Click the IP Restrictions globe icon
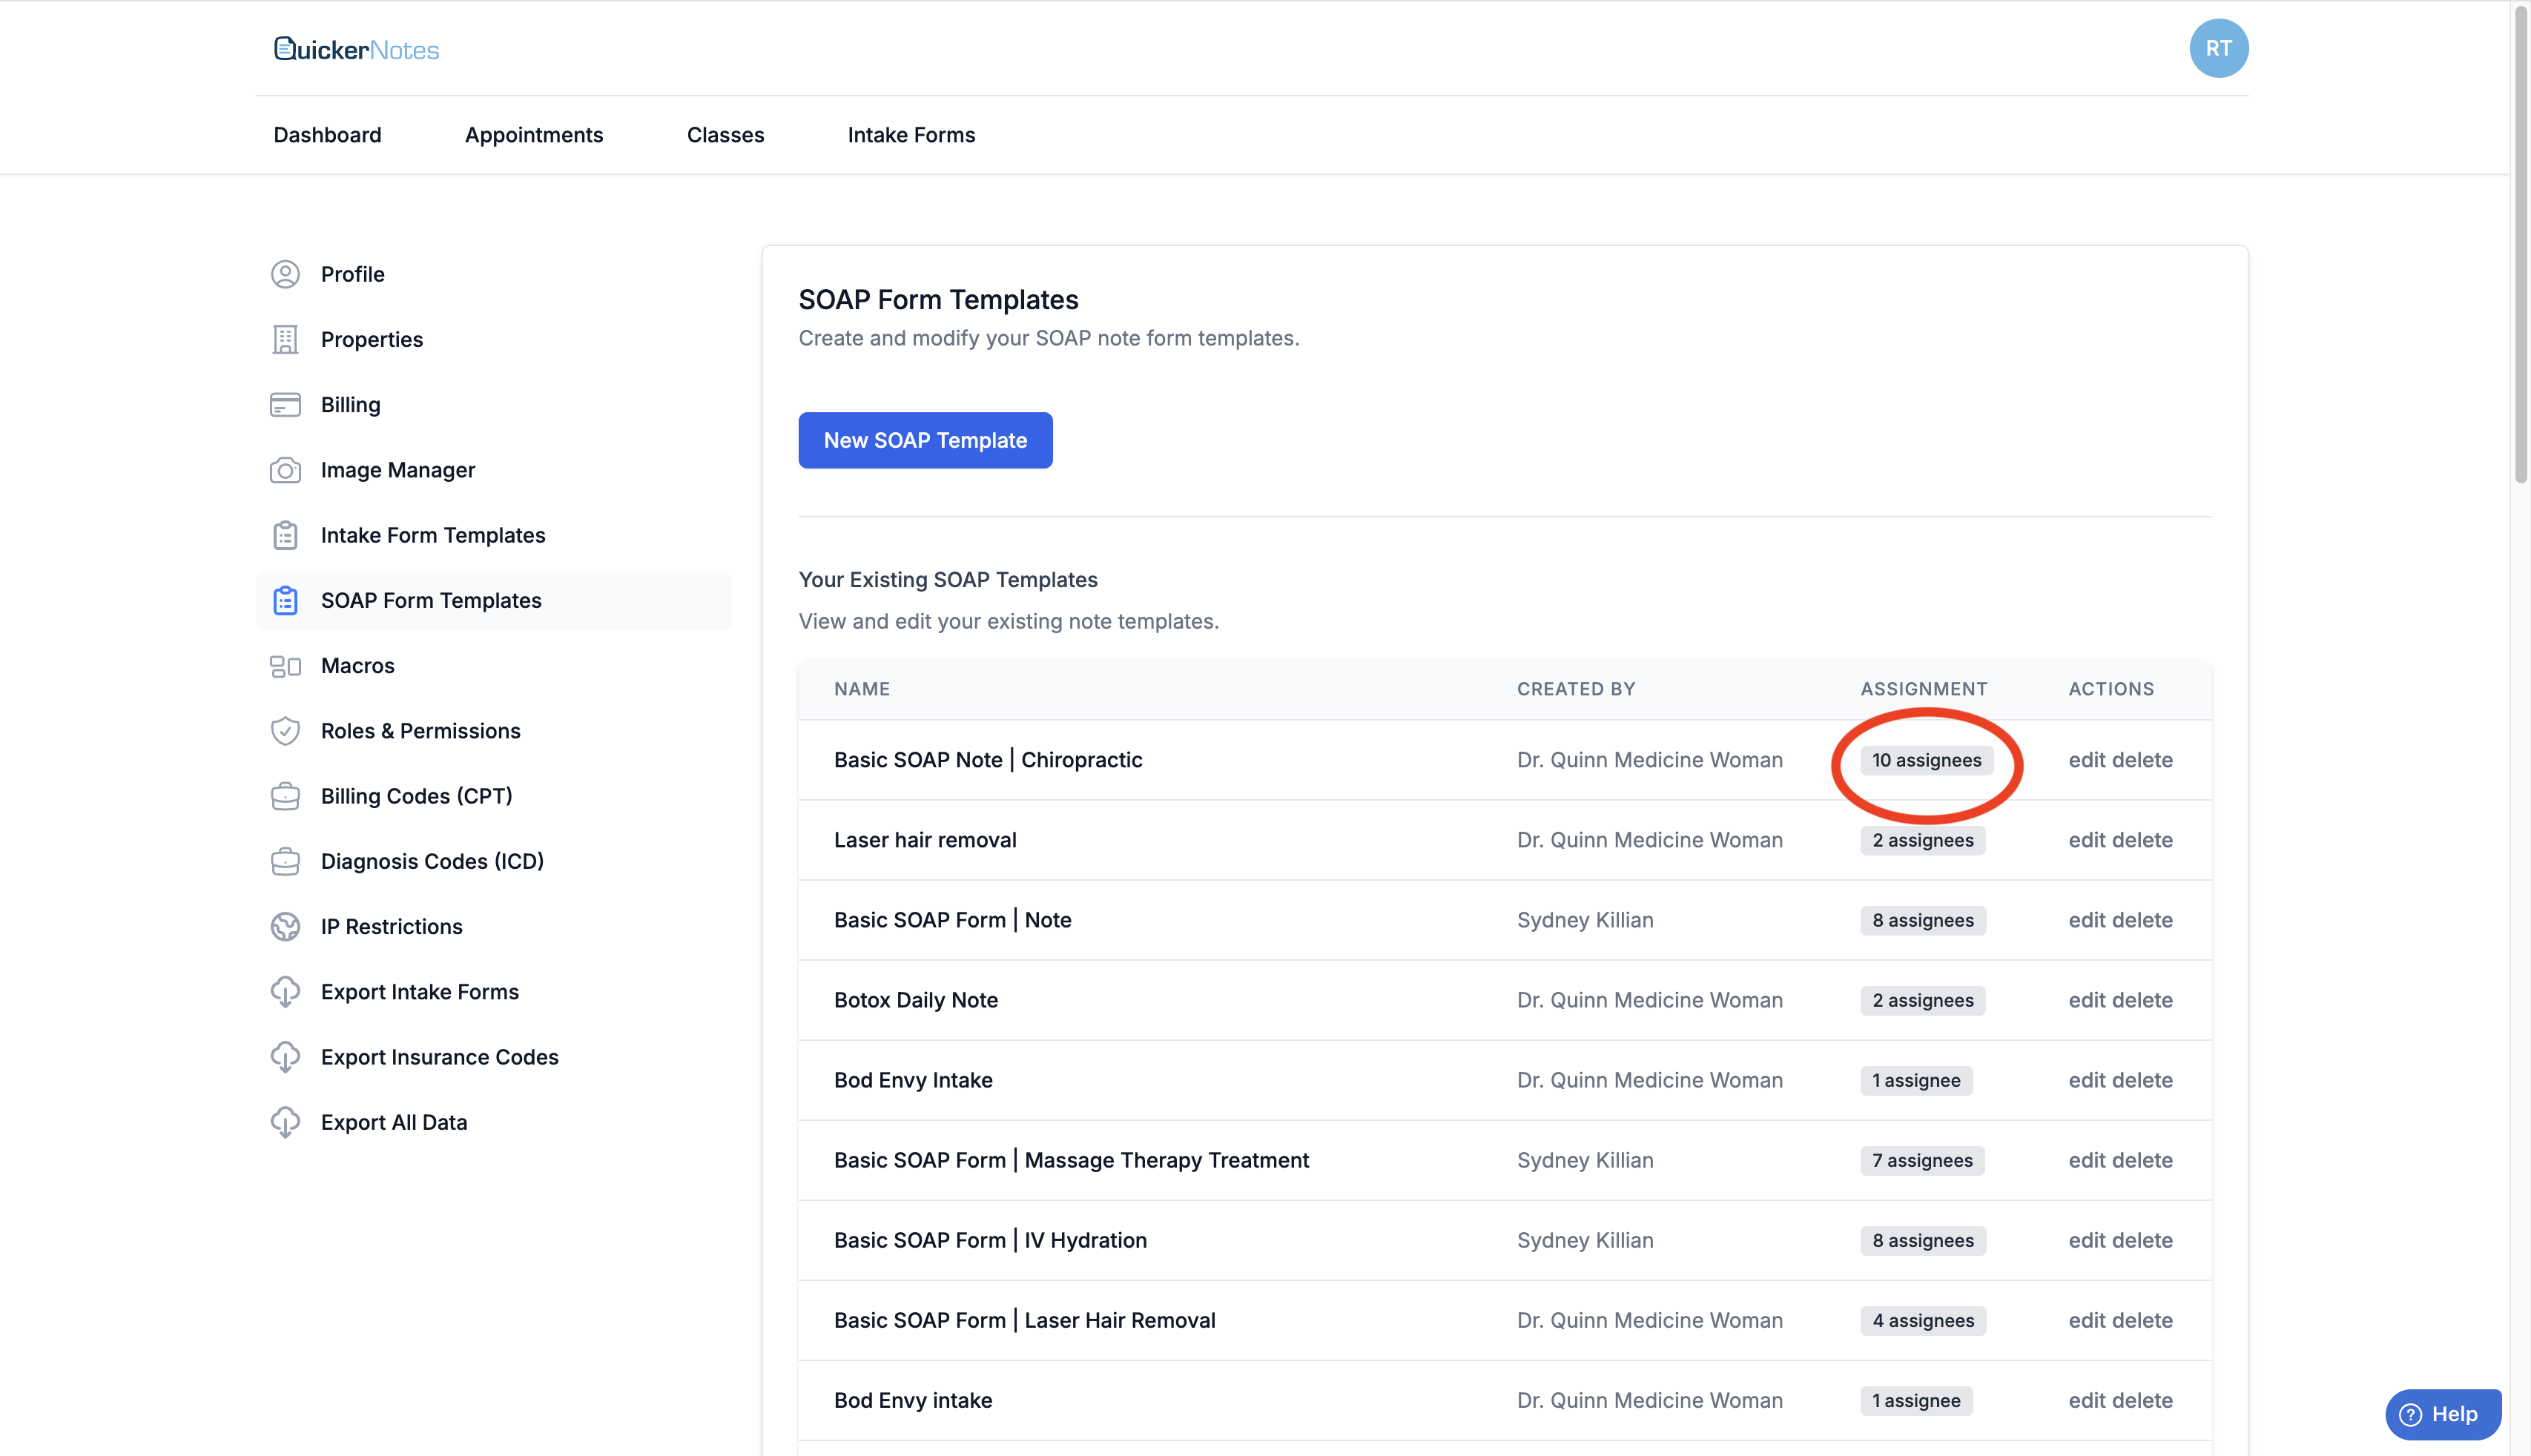Viewport: 2531px width, 1456px height. [285, 927]
